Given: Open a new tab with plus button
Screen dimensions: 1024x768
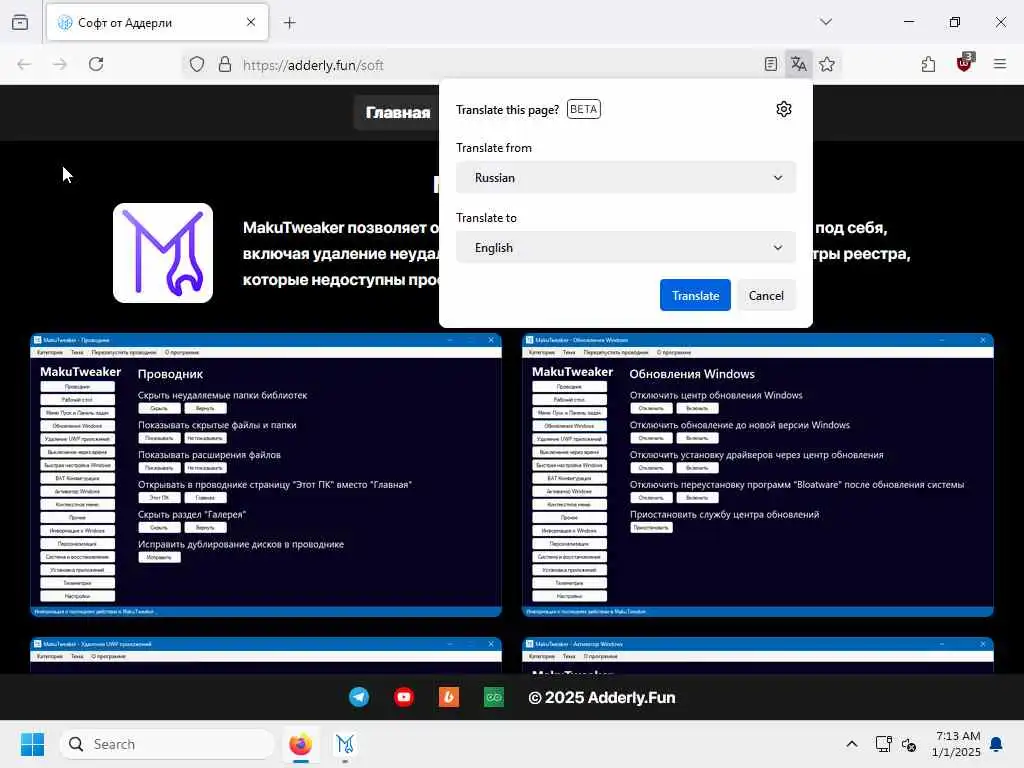Looking at the screenshot, I should [289, 23].
